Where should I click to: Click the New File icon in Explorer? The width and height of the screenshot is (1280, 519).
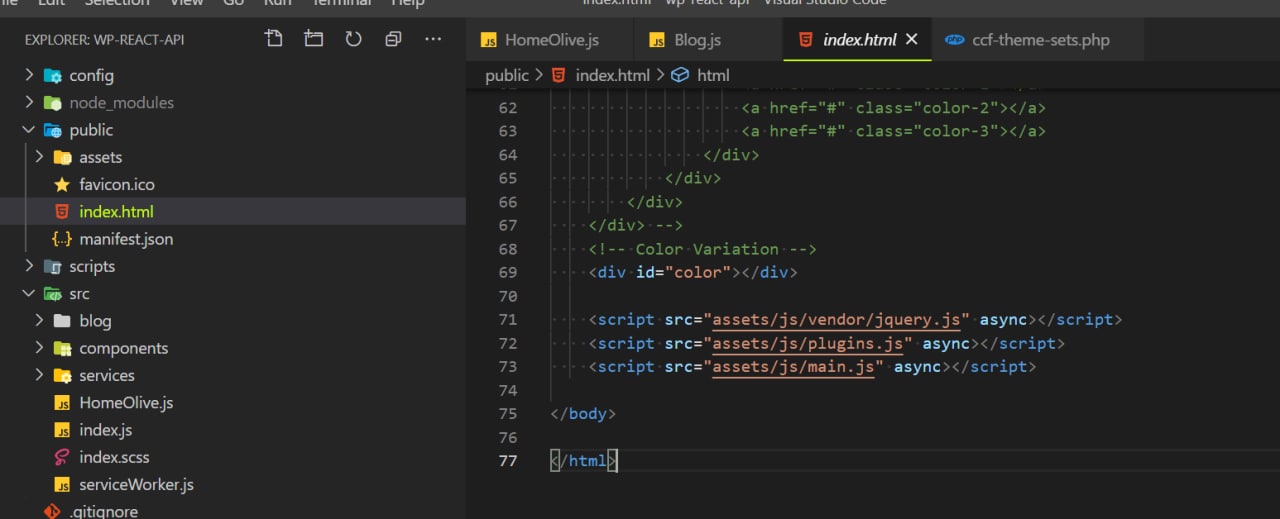[273, 39]
